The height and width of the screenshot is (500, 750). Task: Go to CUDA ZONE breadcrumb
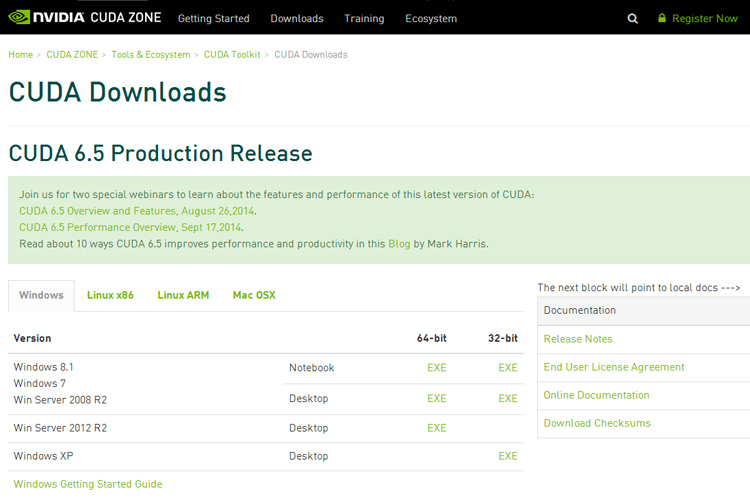tap(72, 55)
